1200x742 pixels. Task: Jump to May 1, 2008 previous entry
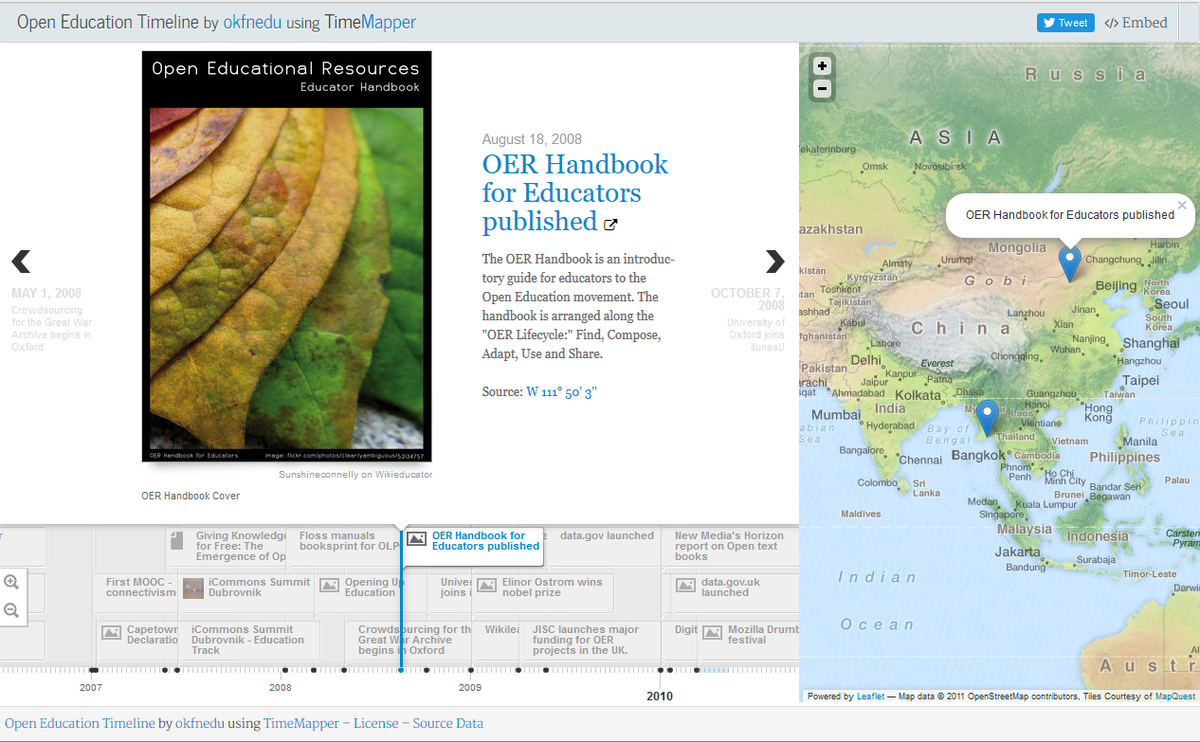pos(51,320)
